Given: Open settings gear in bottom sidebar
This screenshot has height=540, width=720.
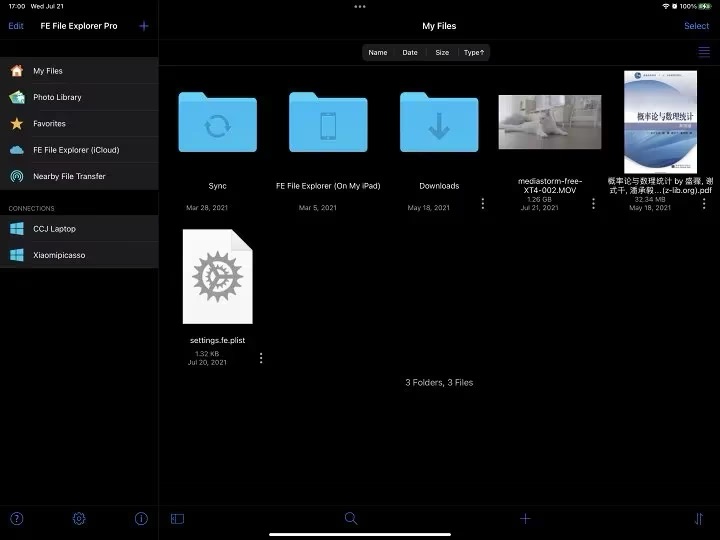Looking at the screenshot, I should click(x=79, y=519).
